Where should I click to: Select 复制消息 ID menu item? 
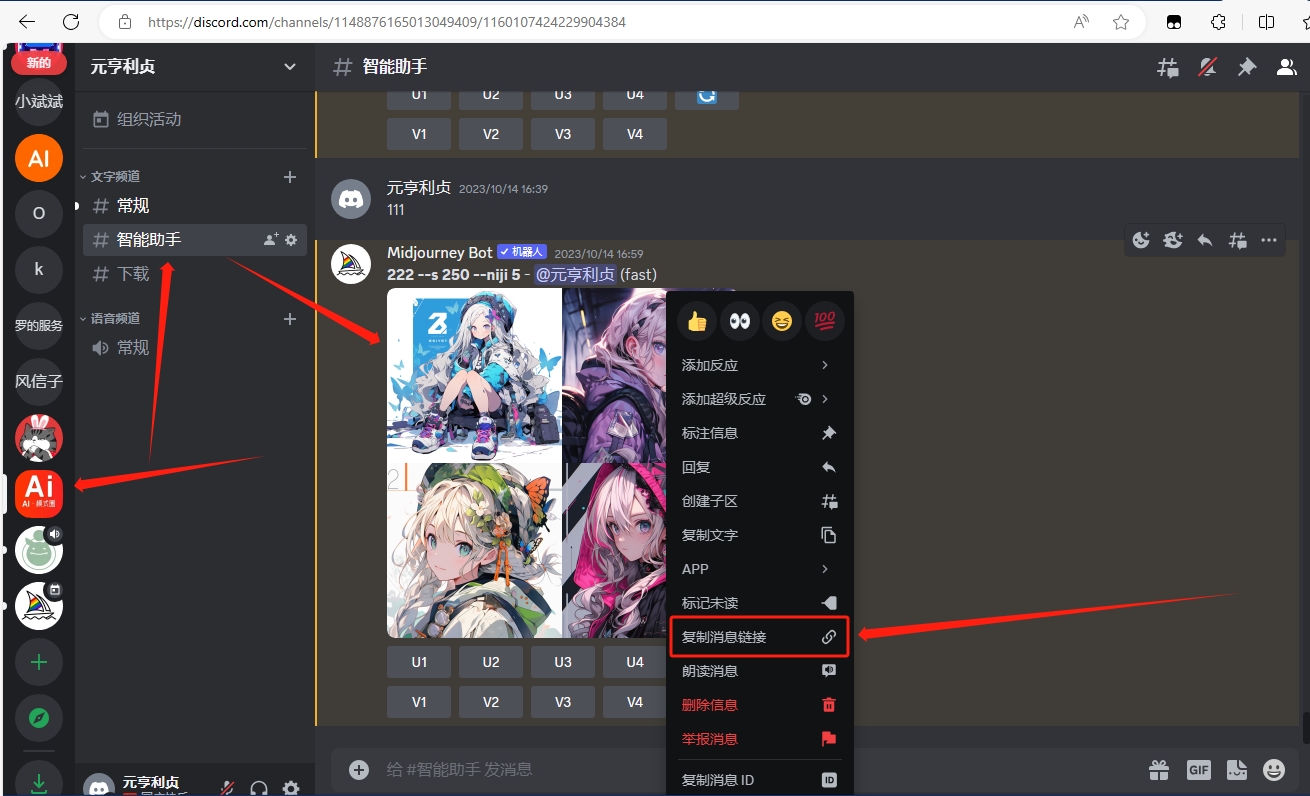760,780
